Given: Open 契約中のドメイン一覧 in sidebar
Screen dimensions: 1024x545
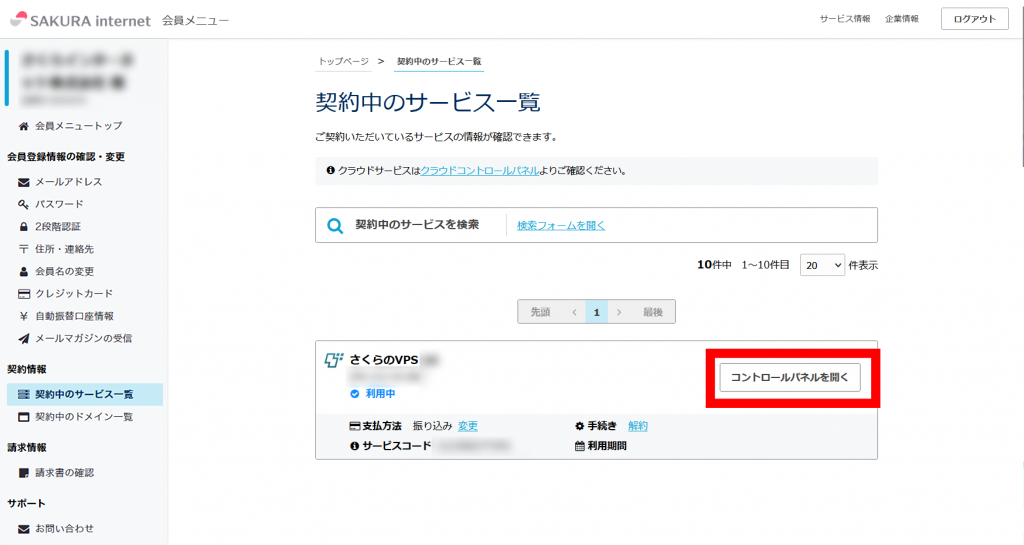Looking at the screenshot, I should point(84,416).
